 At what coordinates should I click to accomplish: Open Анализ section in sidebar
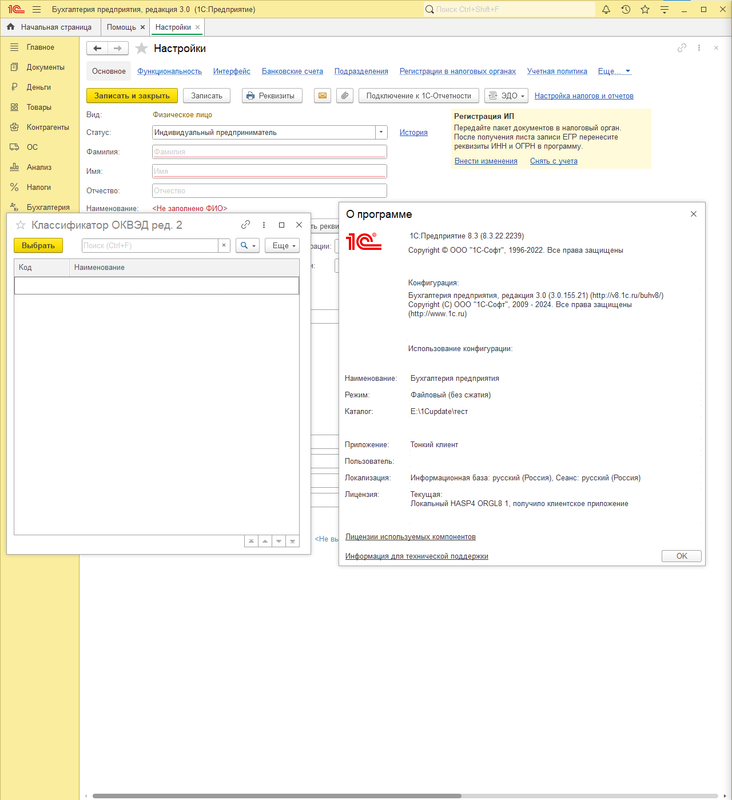(39, 167)
